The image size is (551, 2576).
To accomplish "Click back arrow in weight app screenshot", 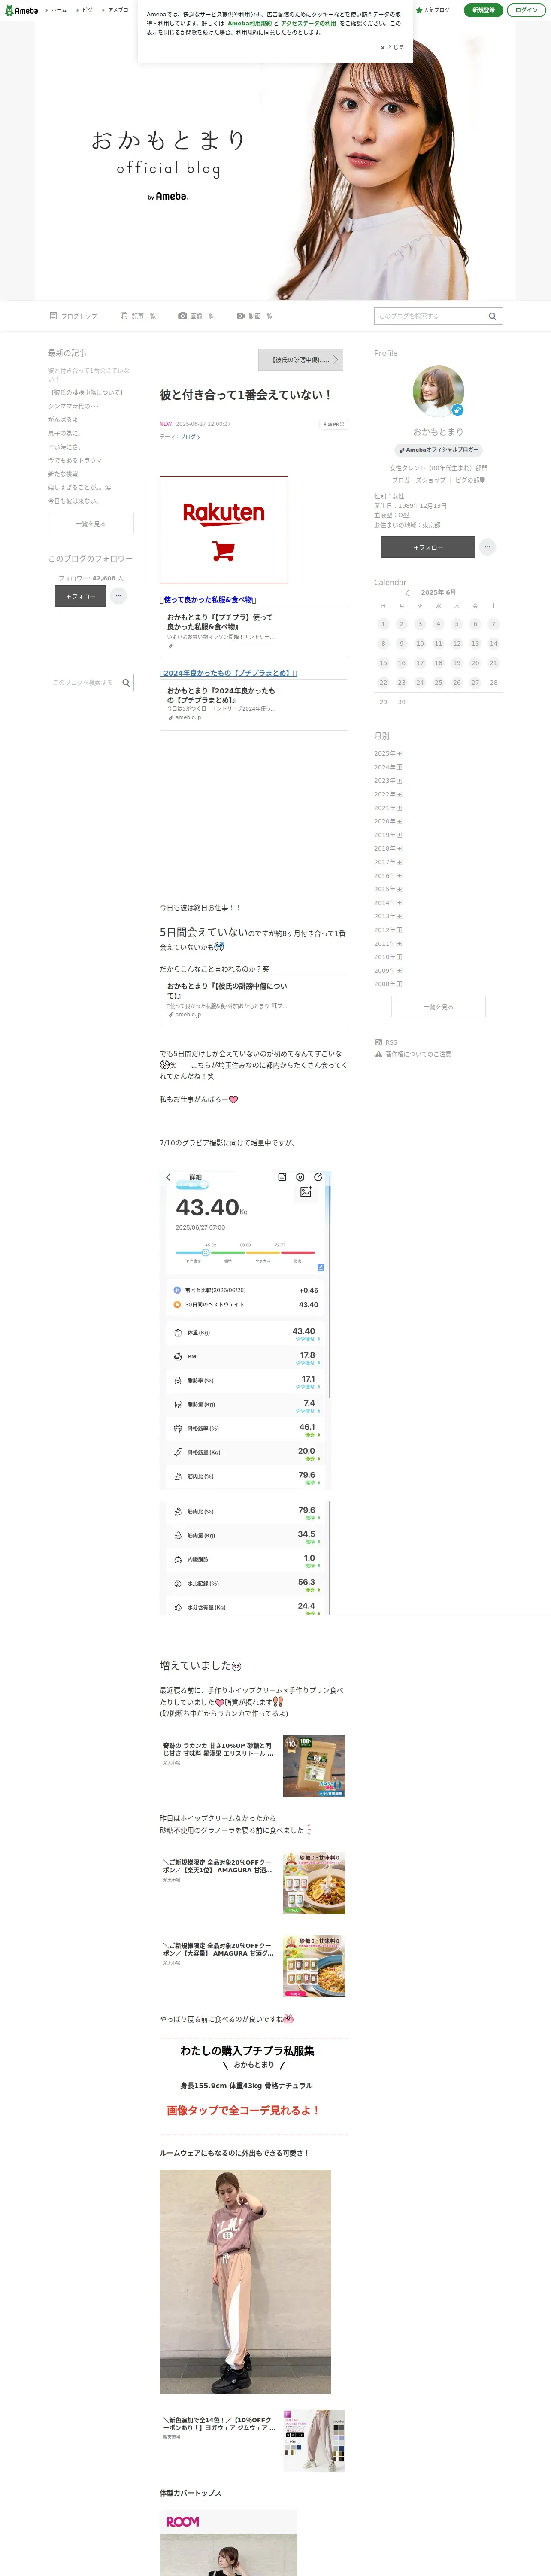I will [x=168, y=1177].
